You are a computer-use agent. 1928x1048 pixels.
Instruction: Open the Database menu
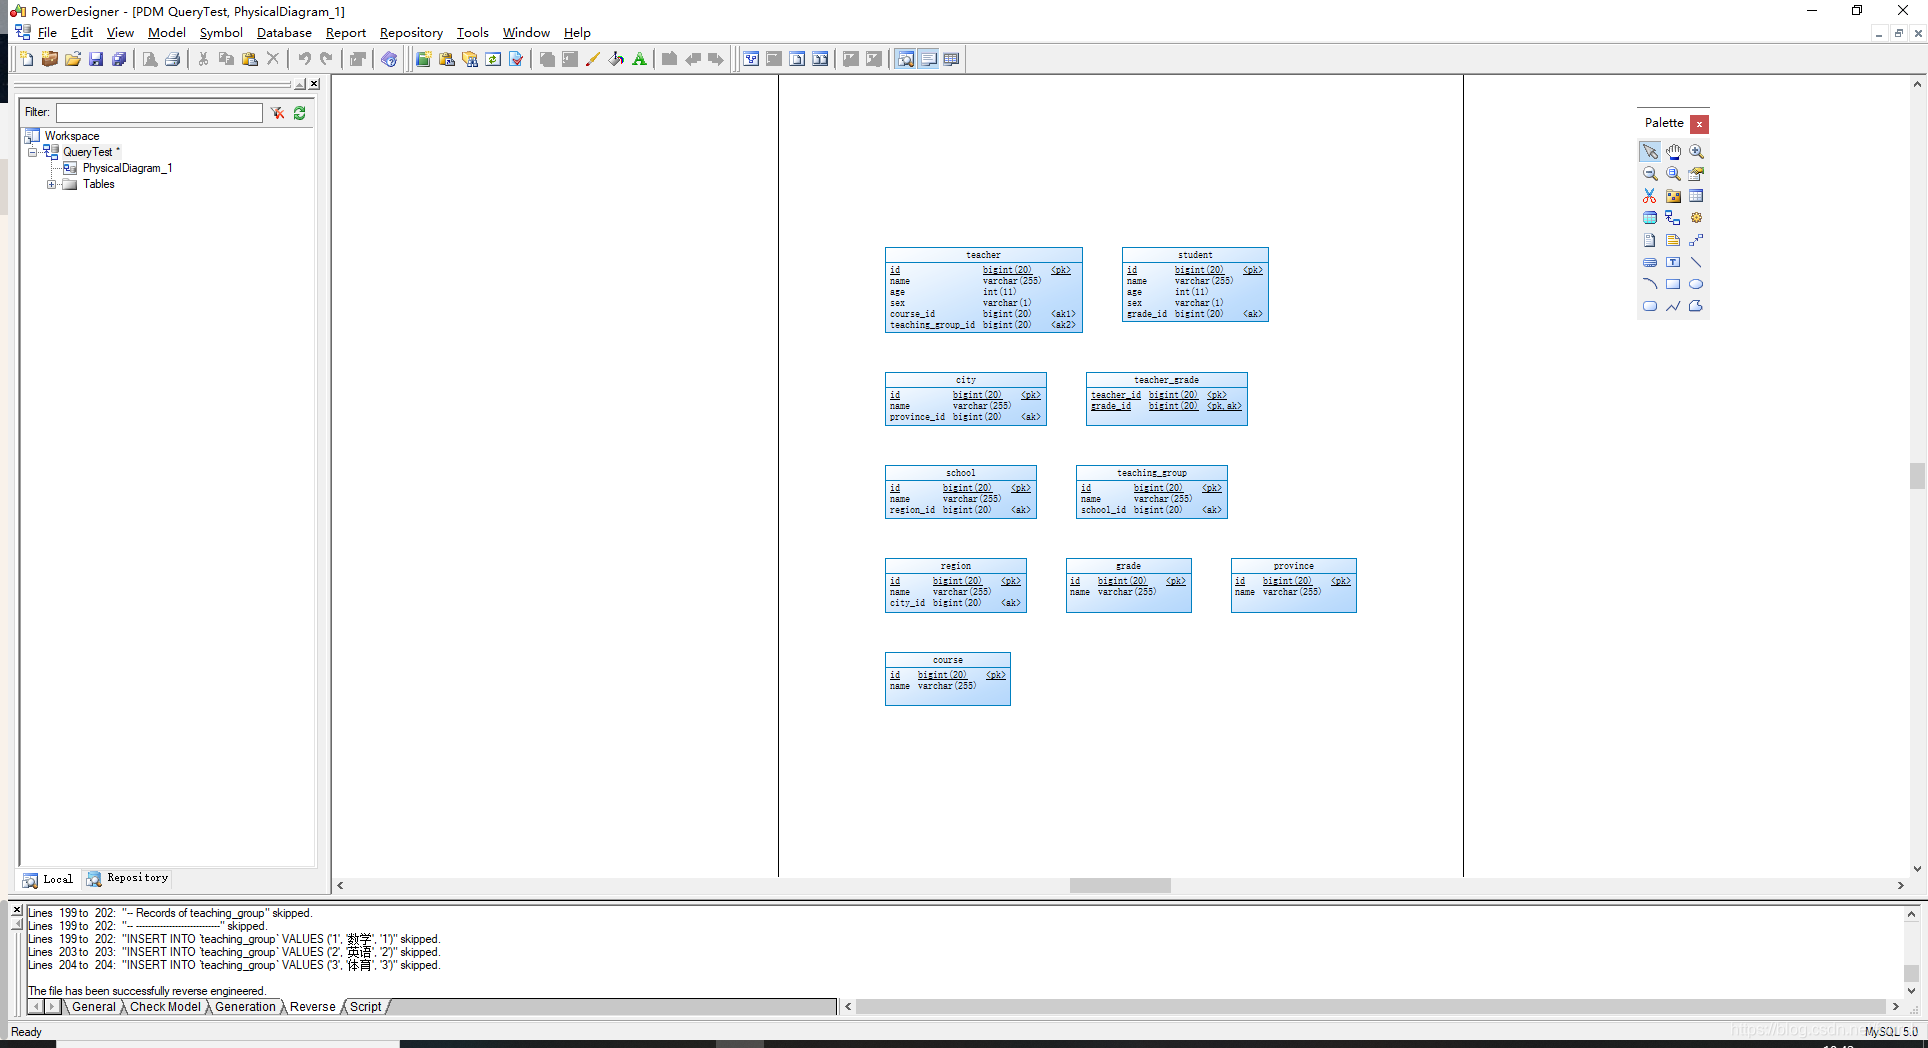pos(284,33)
